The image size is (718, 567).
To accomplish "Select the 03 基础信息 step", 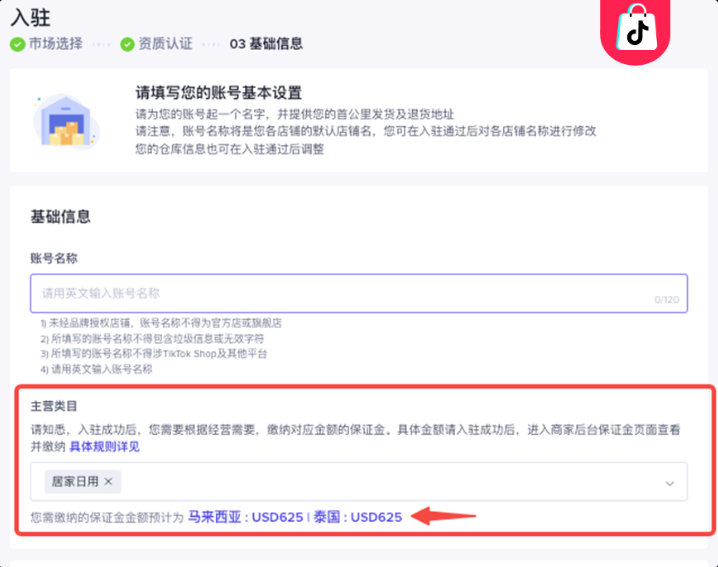I will [266, 44].
